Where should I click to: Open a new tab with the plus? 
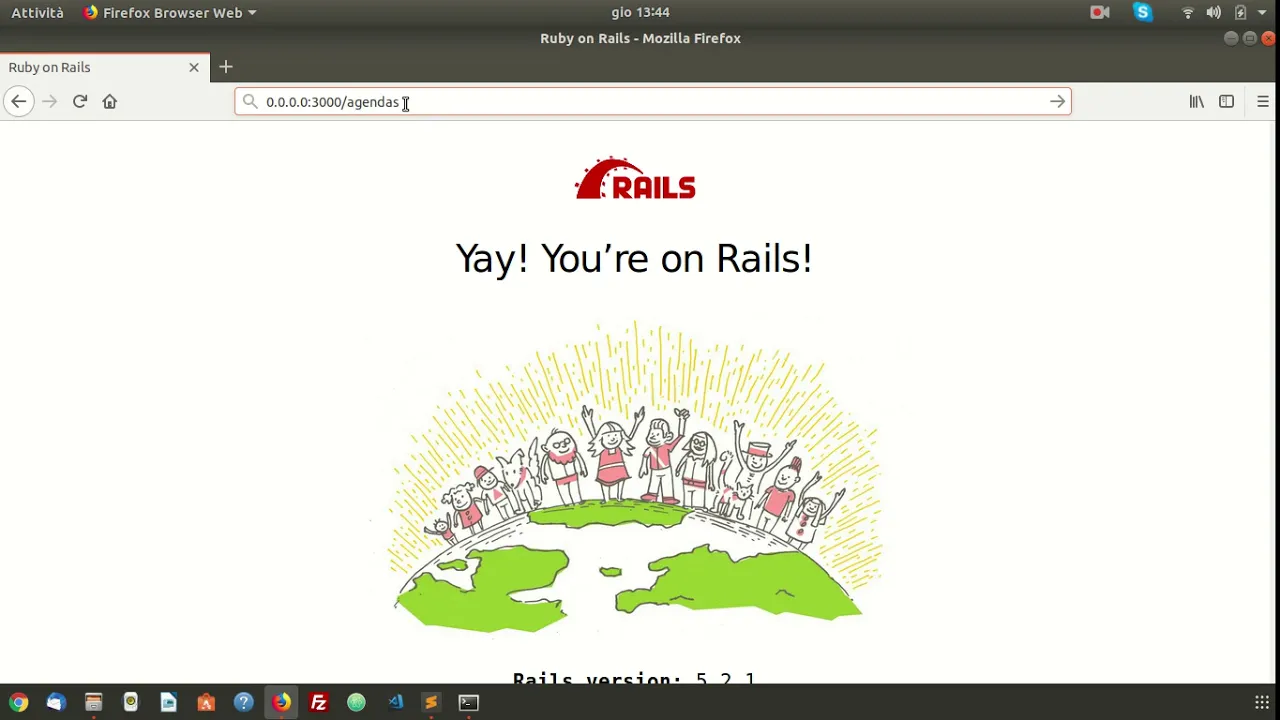click(226, 67)
